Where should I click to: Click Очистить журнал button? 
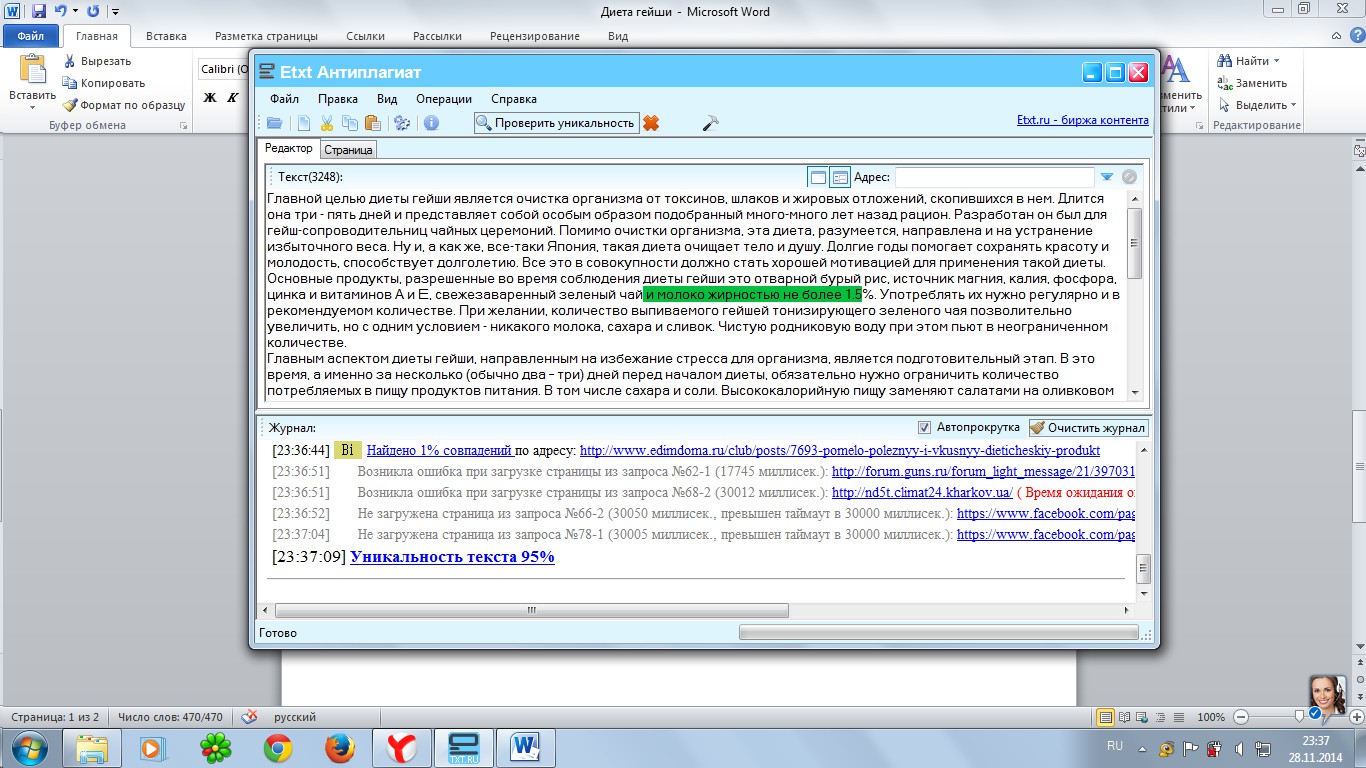pos(1087,427)
